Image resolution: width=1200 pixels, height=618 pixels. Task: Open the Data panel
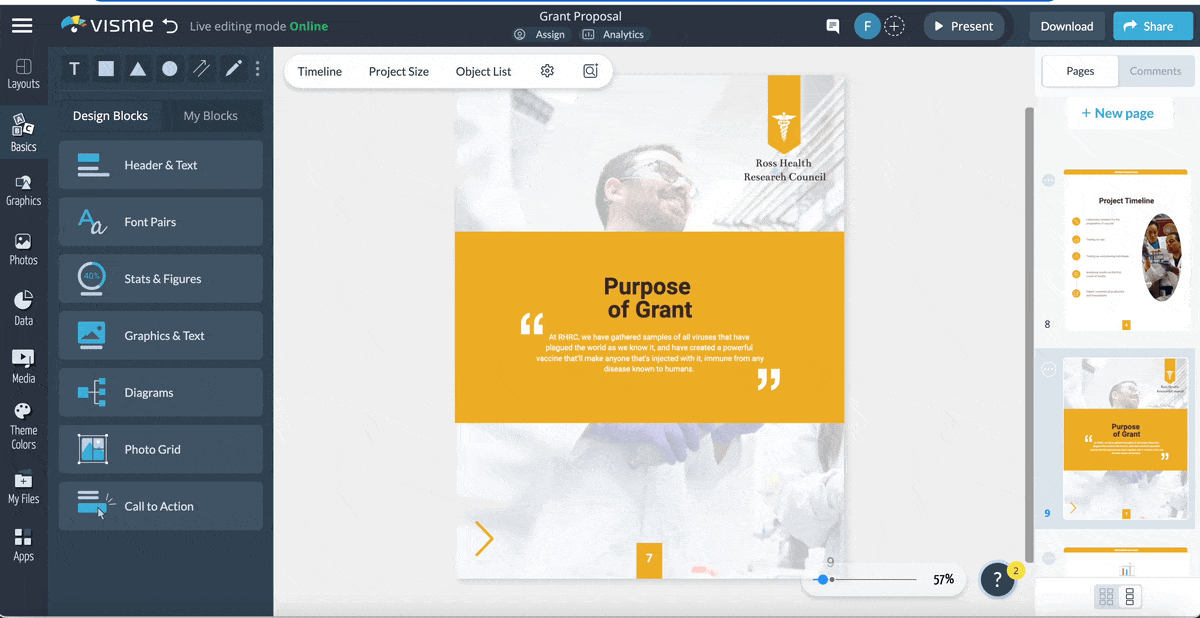(23, 305)
